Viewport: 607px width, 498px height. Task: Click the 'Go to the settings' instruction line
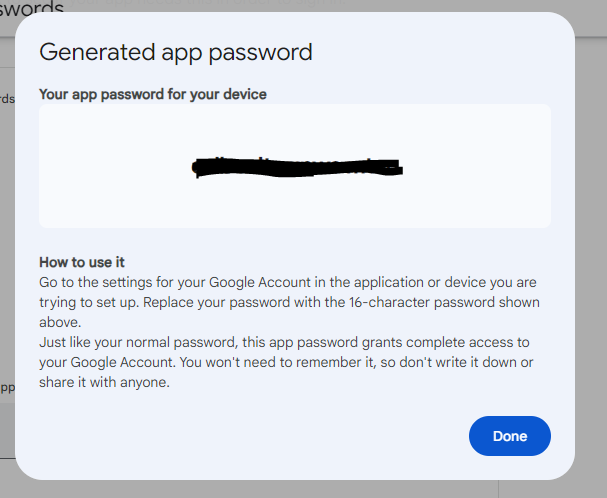[288, 282]
